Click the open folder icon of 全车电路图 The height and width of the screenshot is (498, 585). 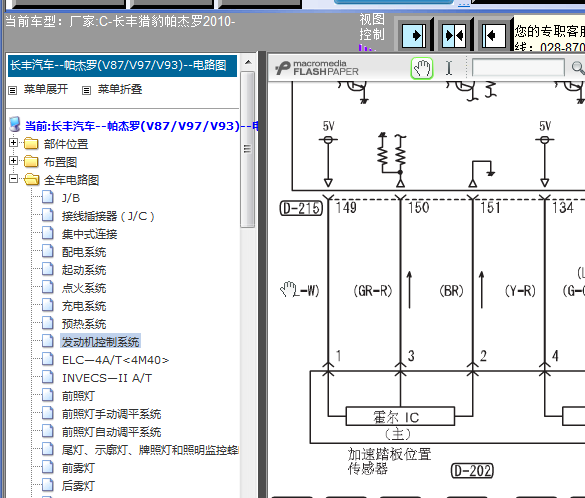32,179
